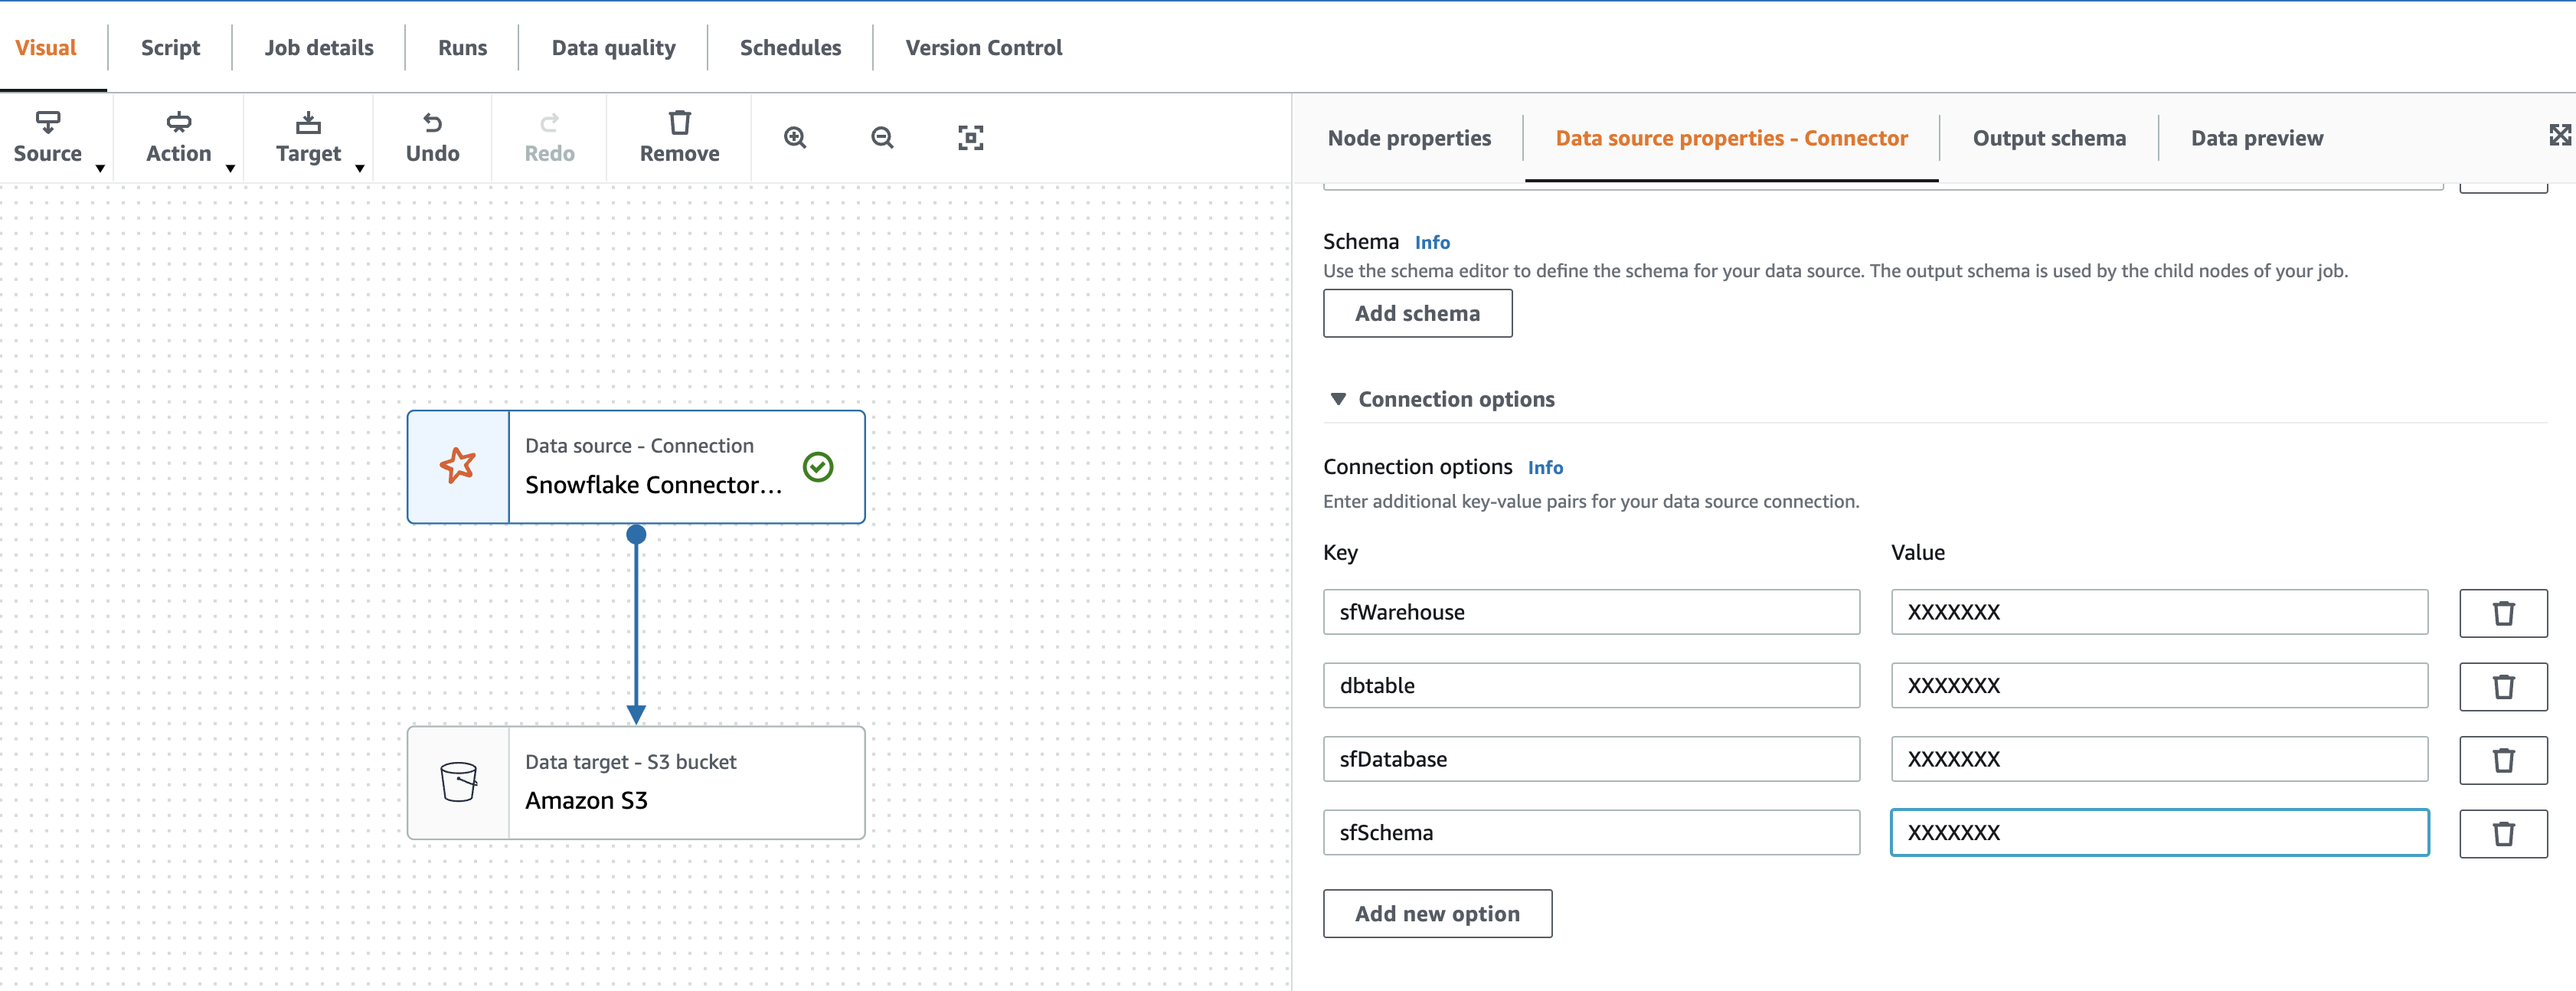Image resolution: width=2576 pixels, height=991 pixels.
Task: Collapse the Connection options section
Action: (1339, 398)
